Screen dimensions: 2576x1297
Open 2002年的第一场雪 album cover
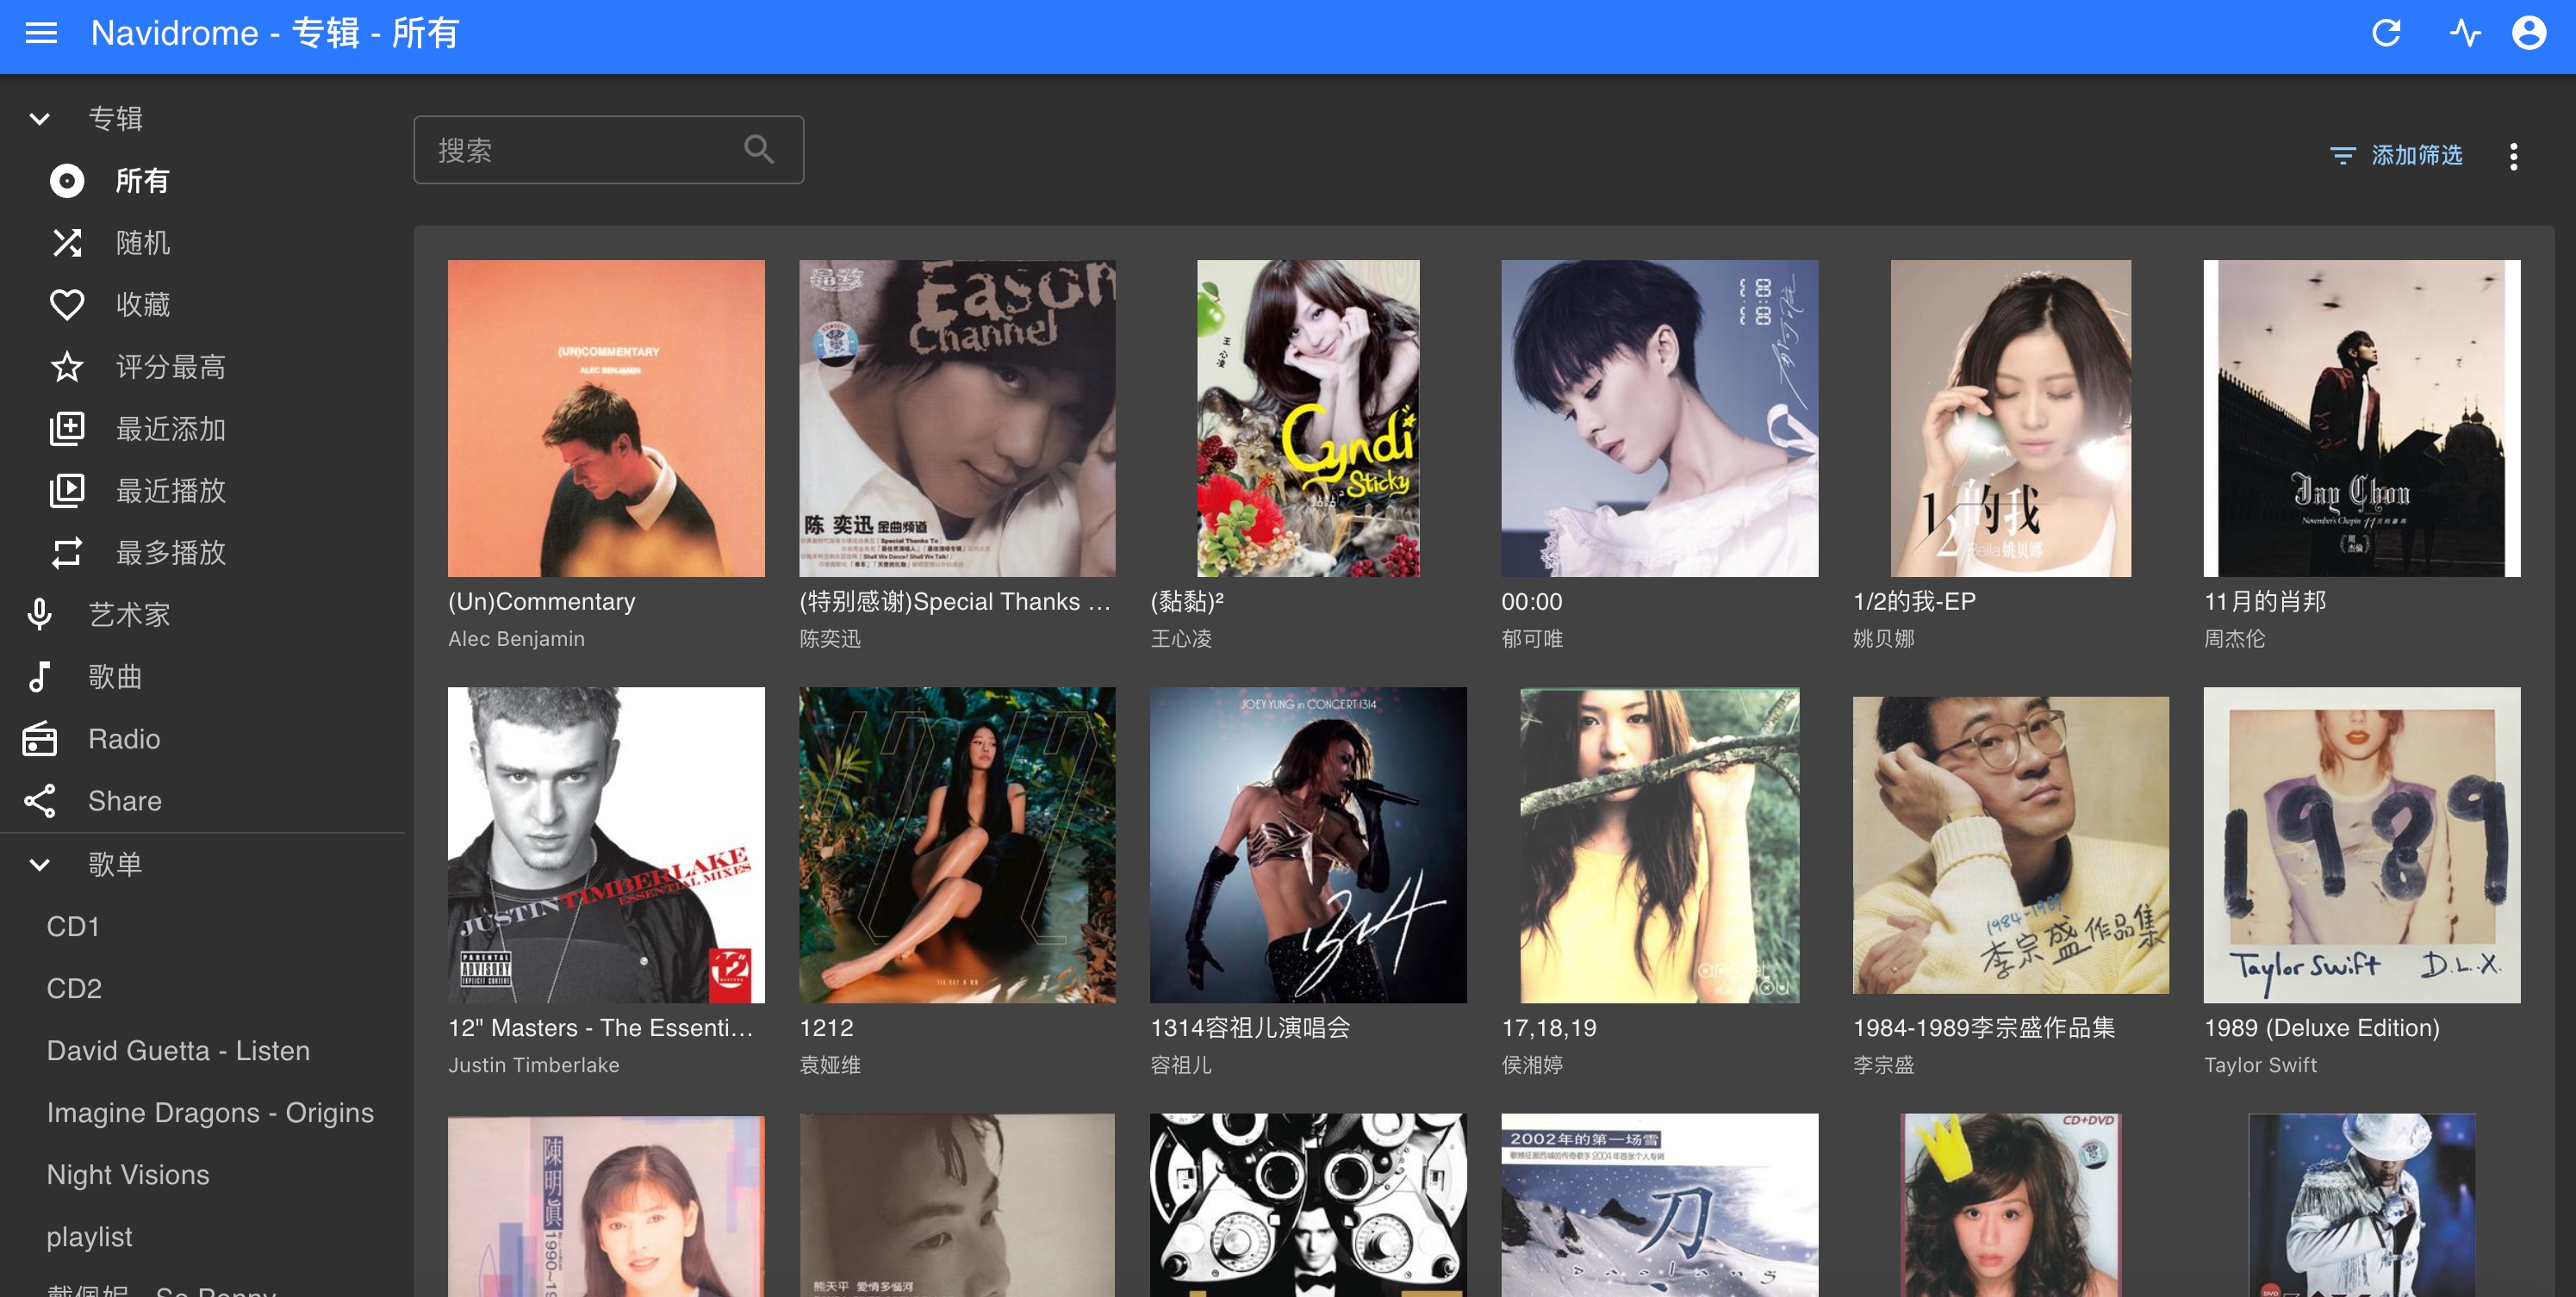(x=1660, y=1205)
